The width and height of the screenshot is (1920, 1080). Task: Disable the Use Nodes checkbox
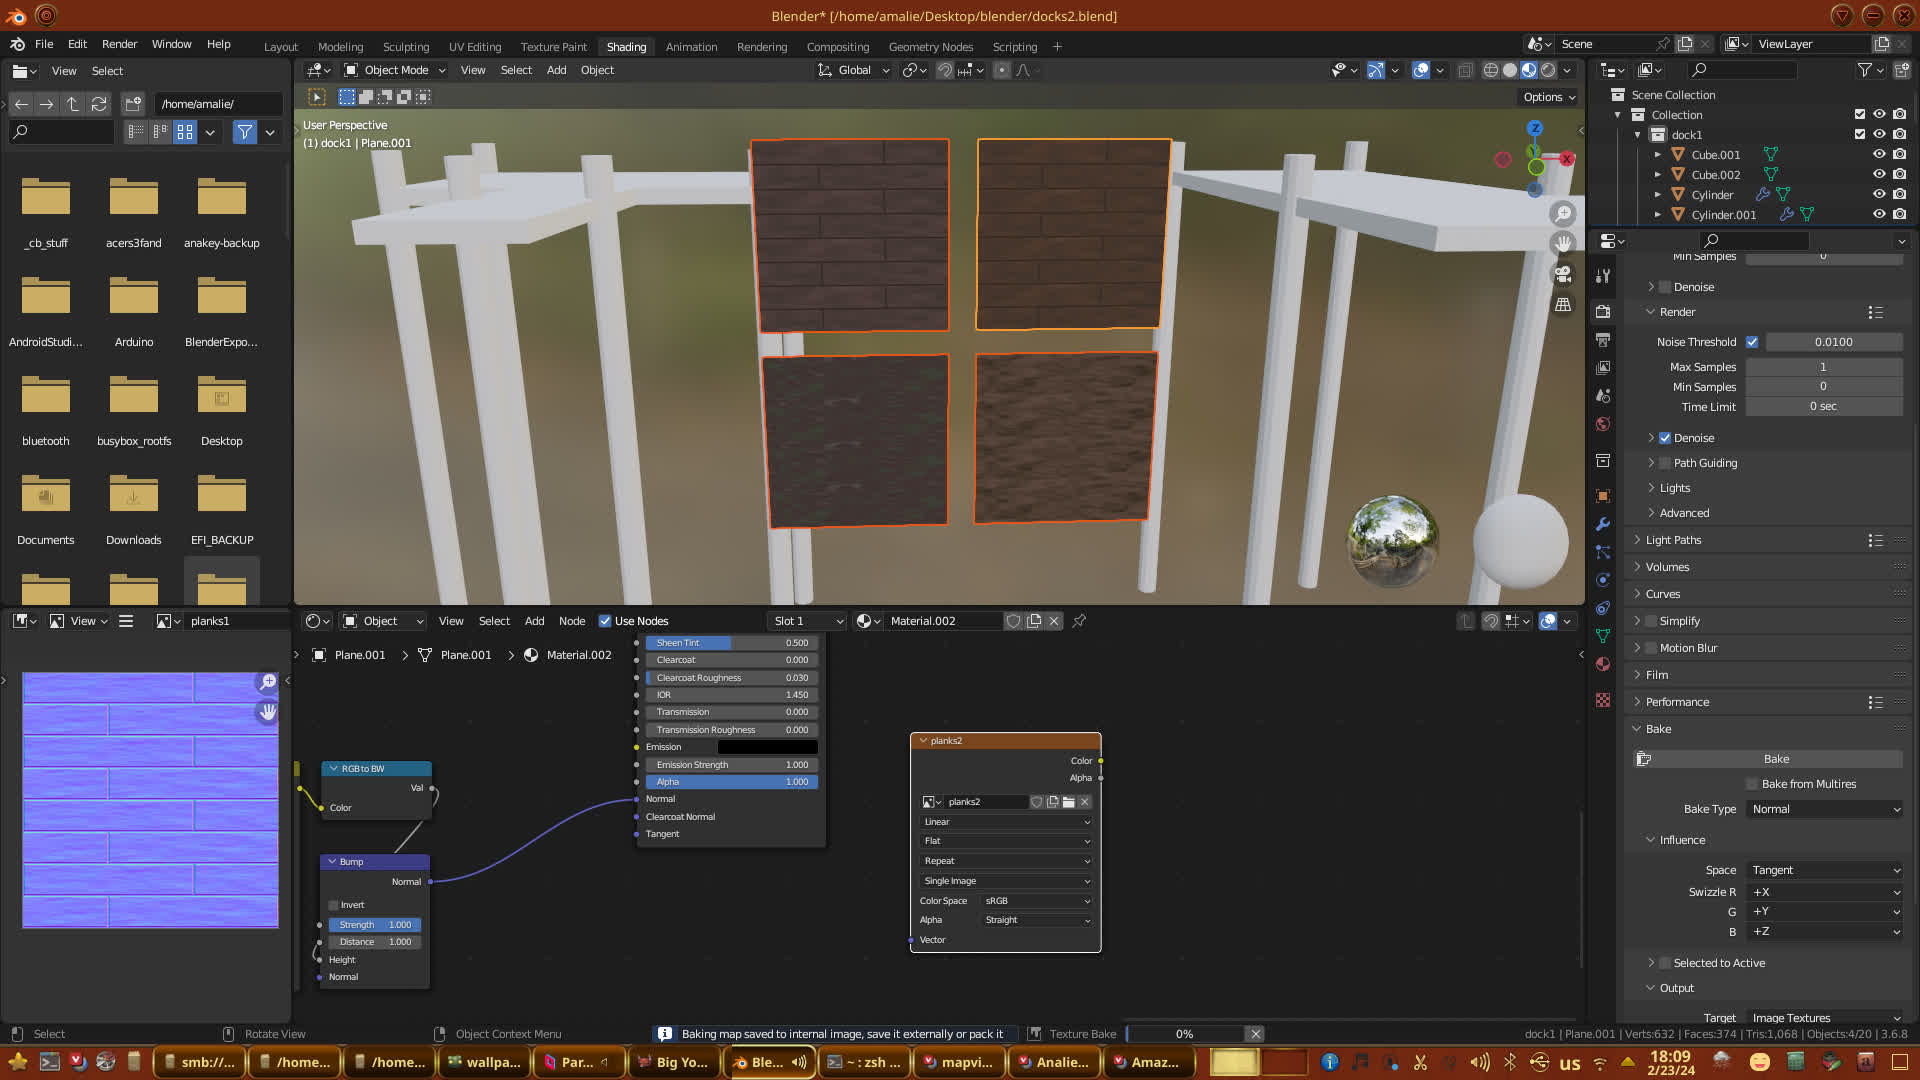[605, 621]
